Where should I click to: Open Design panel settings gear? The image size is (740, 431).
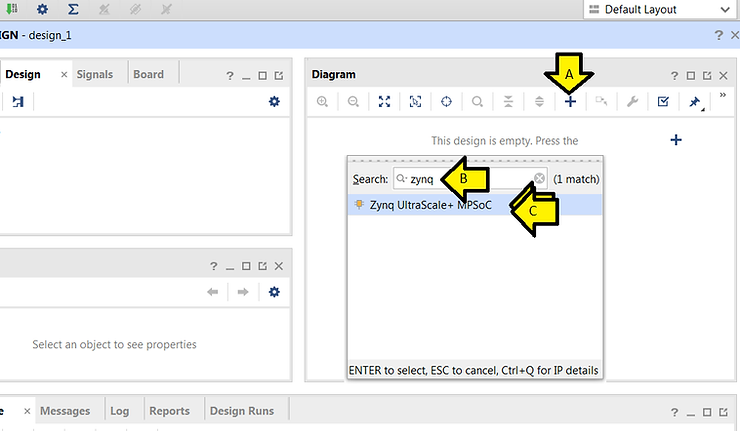coord(274,102)
